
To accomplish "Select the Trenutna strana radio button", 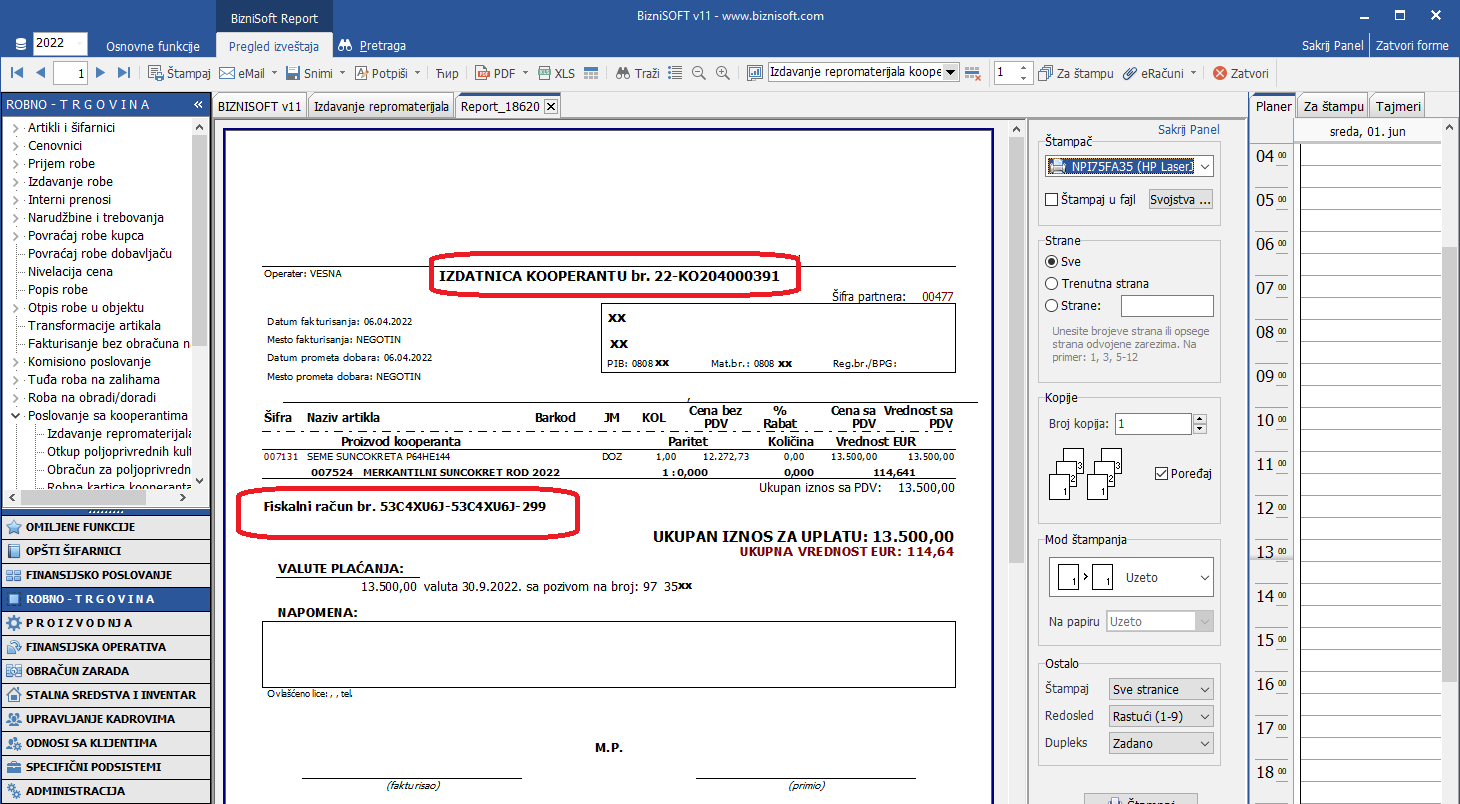I will pyautogui.click(x=1051, y=283).
